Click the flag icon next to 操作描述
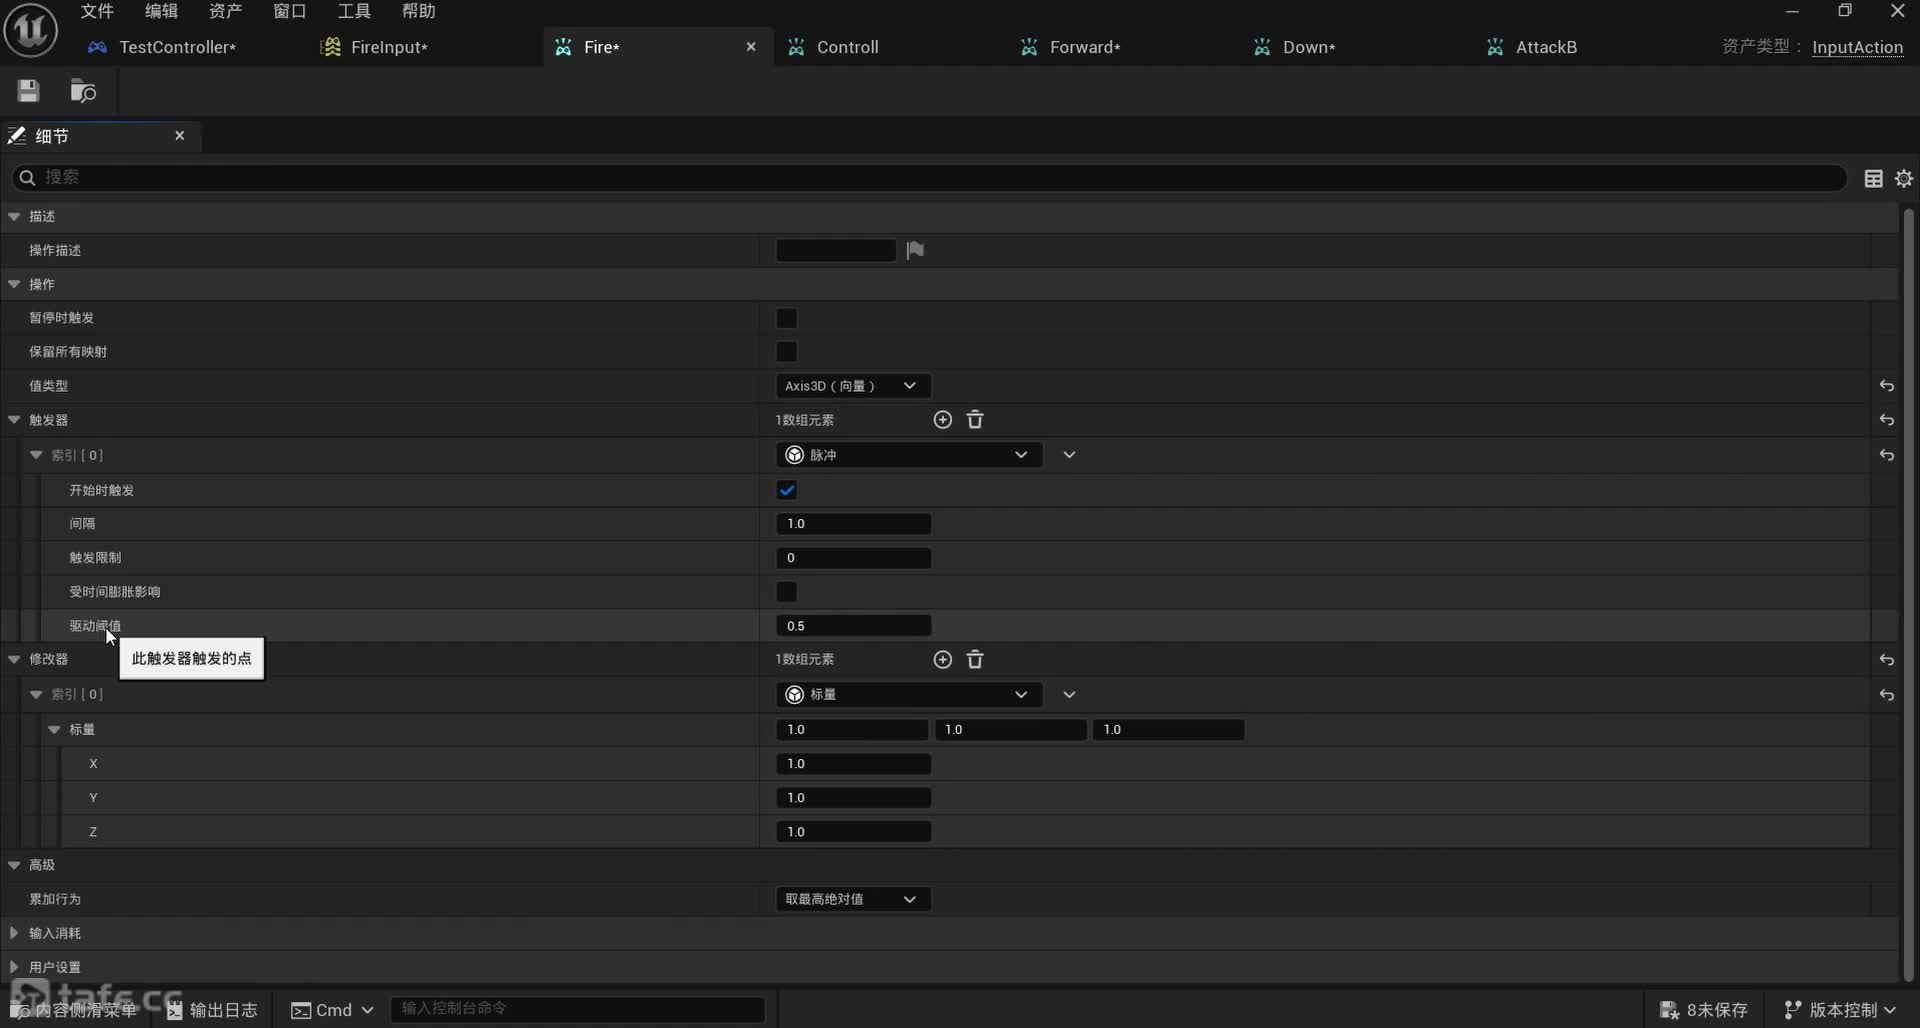 click(x=915, y=250)
